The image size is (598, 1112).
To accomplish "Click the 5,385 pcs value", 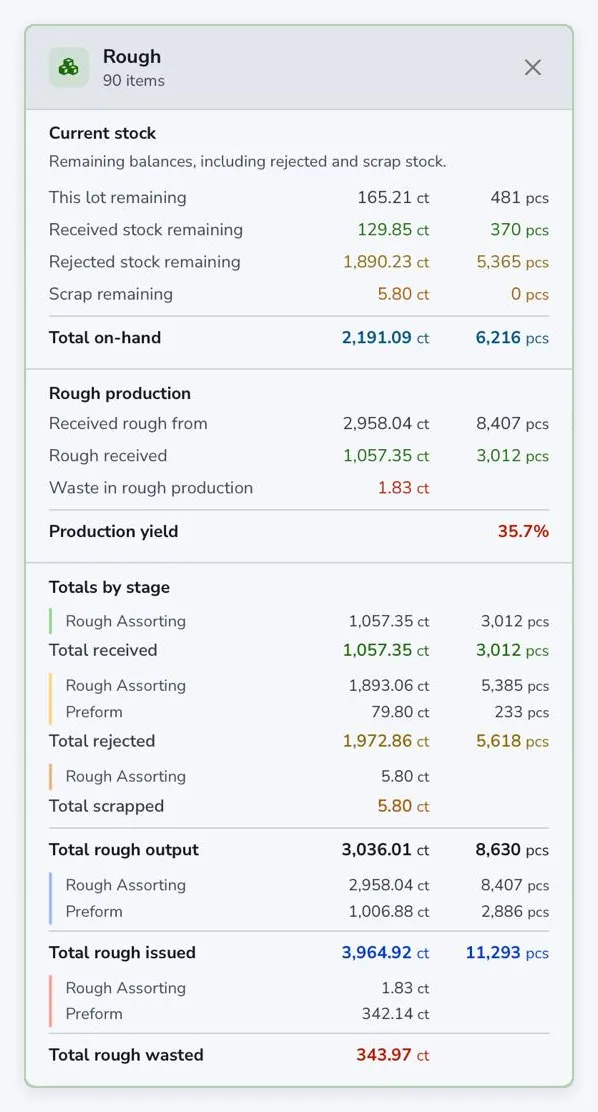I will point(515,686).
